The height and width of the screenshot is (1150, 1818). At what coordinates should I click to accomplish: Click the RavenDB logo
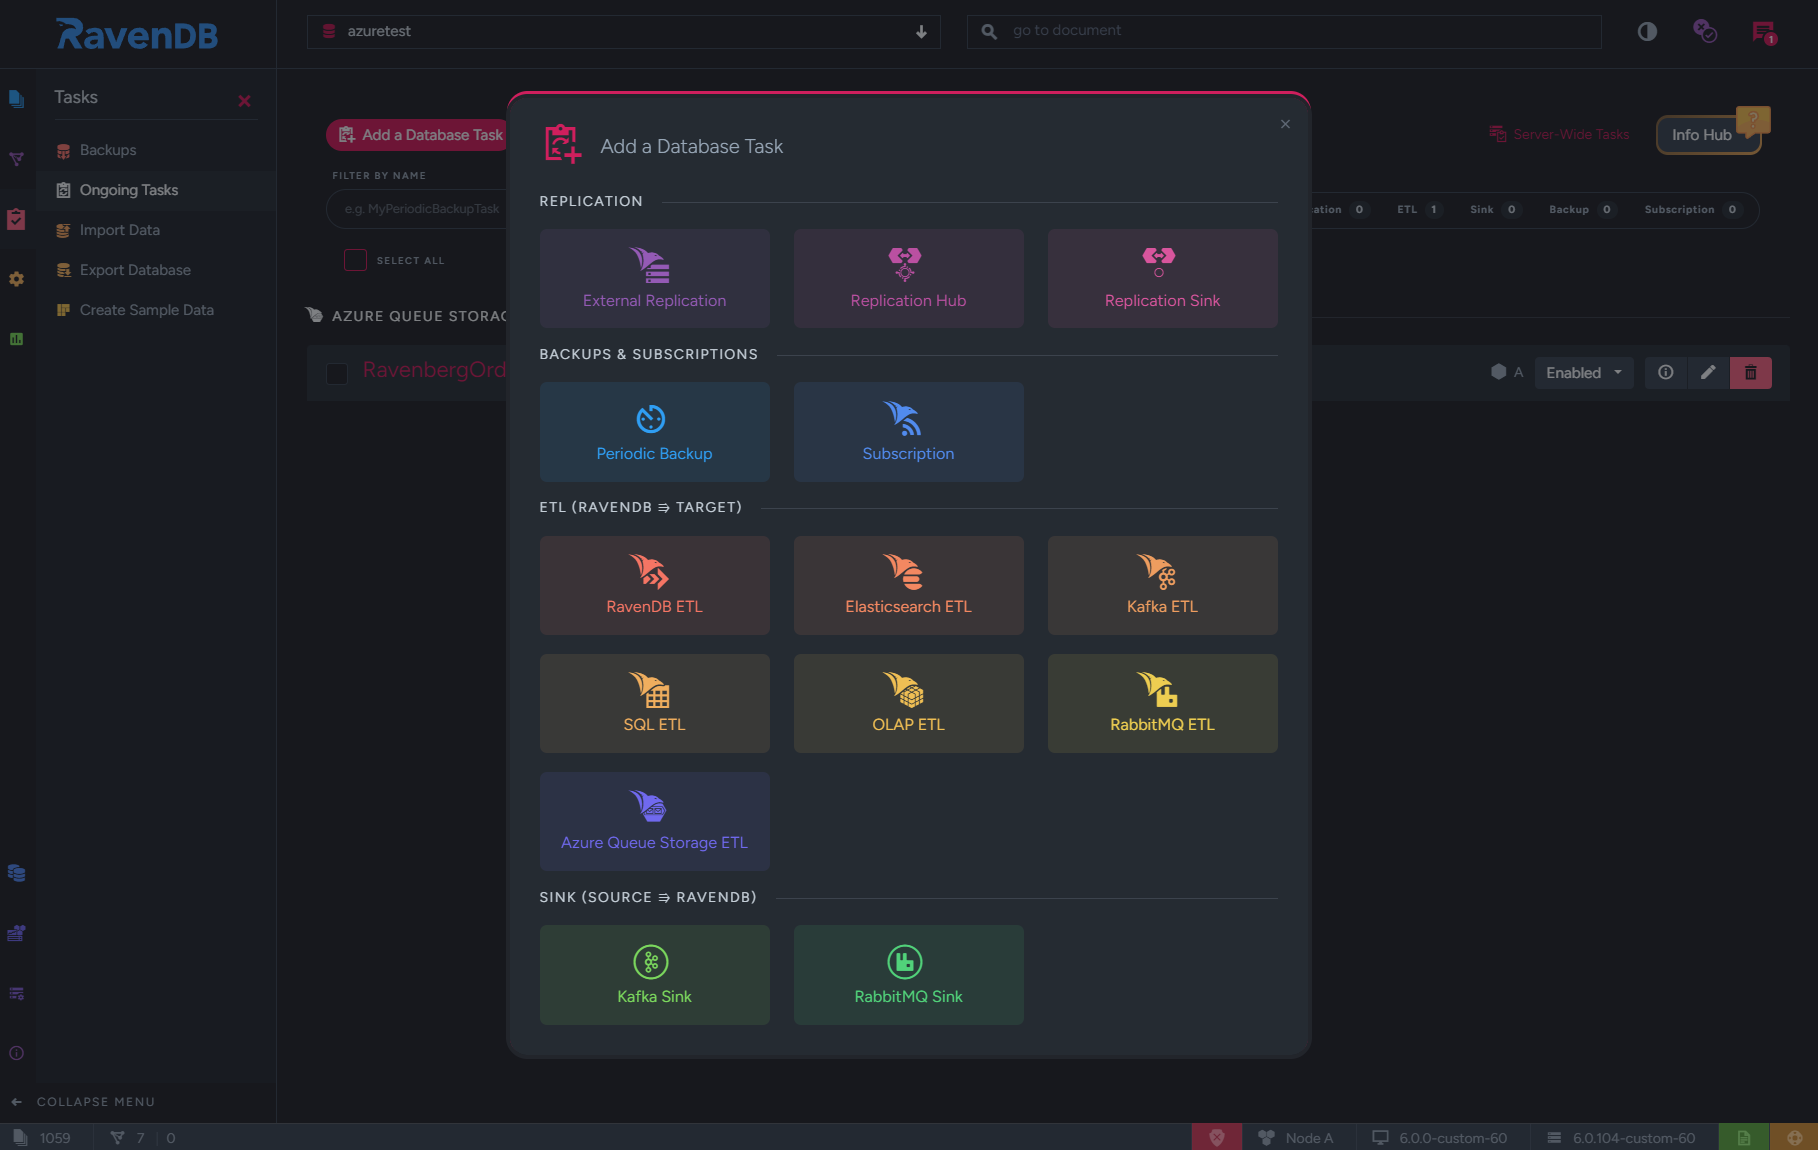point(138,34)
